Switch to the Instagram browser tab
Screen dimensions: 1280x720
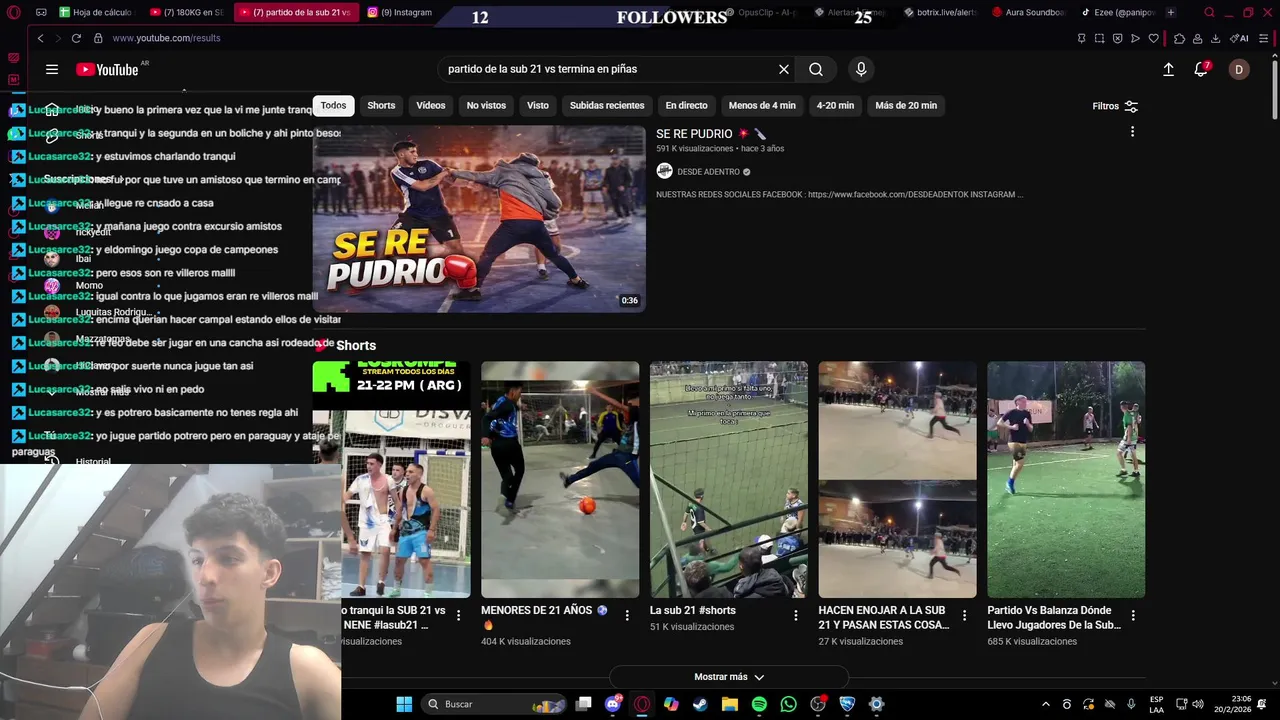point(400,12)
